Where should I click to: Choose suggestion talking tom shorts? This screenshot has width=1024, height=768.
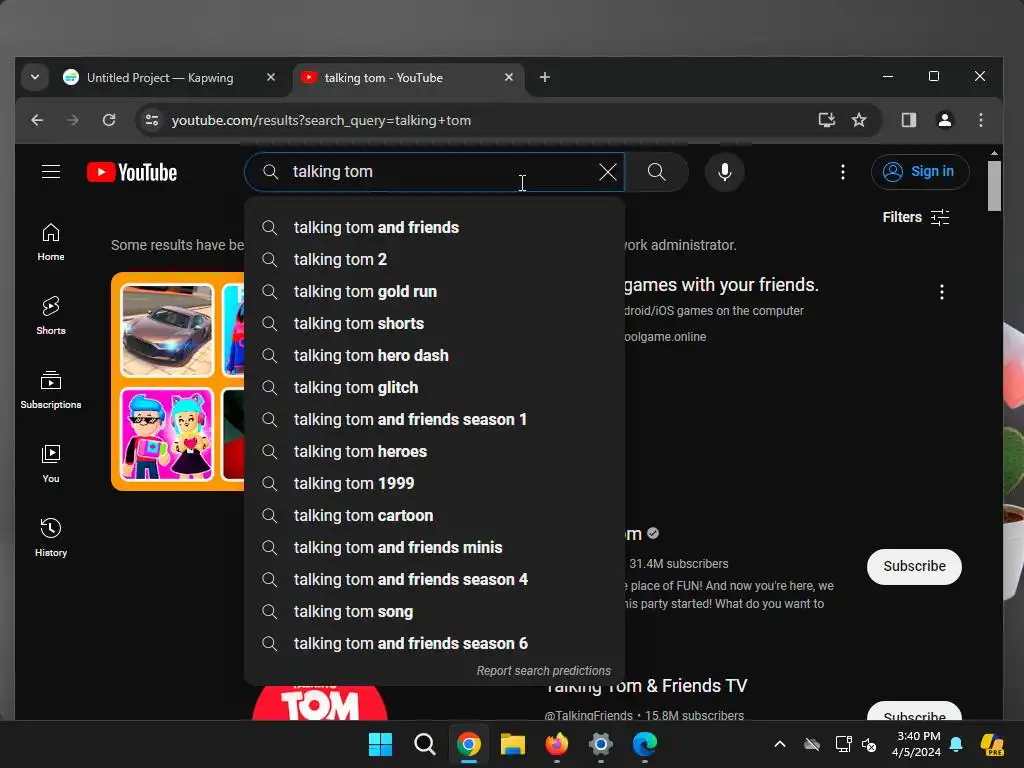point(434,323)
